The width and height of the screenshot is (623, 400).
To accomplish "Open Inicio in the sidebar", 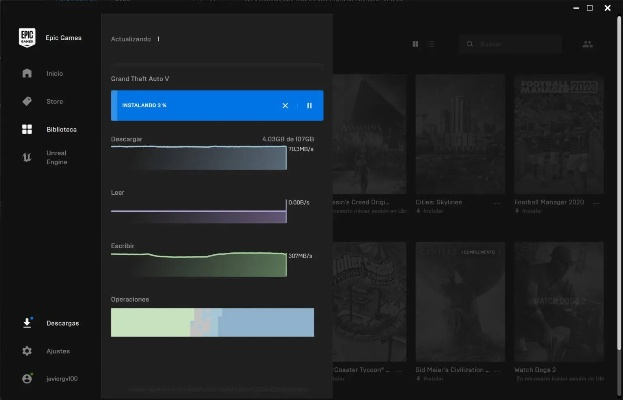I will point(54,73).
